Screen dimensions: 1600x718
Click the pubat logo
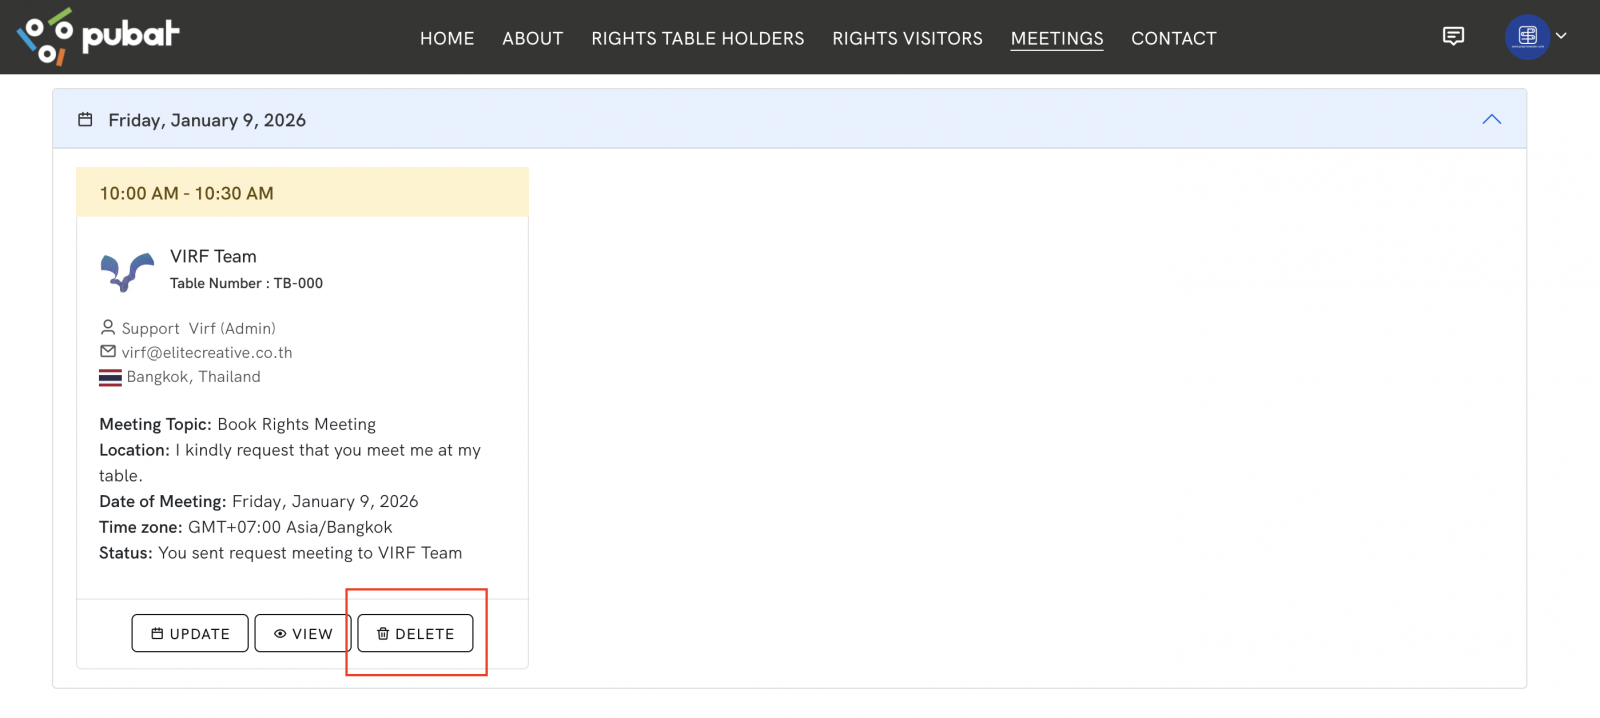pyautogui.click(x=98, y=37)
